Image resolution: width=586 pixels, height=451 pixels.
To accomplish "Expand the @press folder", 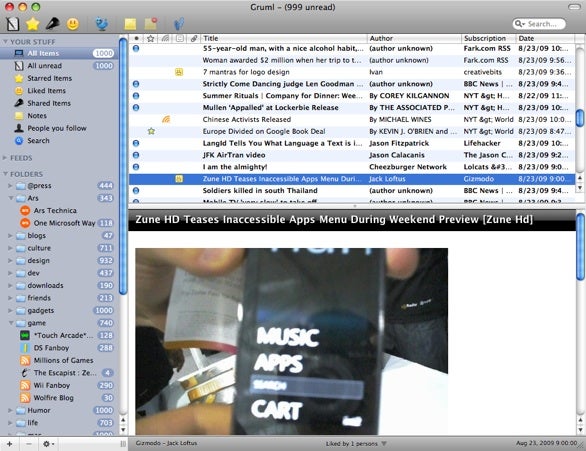I will (10, 186).
